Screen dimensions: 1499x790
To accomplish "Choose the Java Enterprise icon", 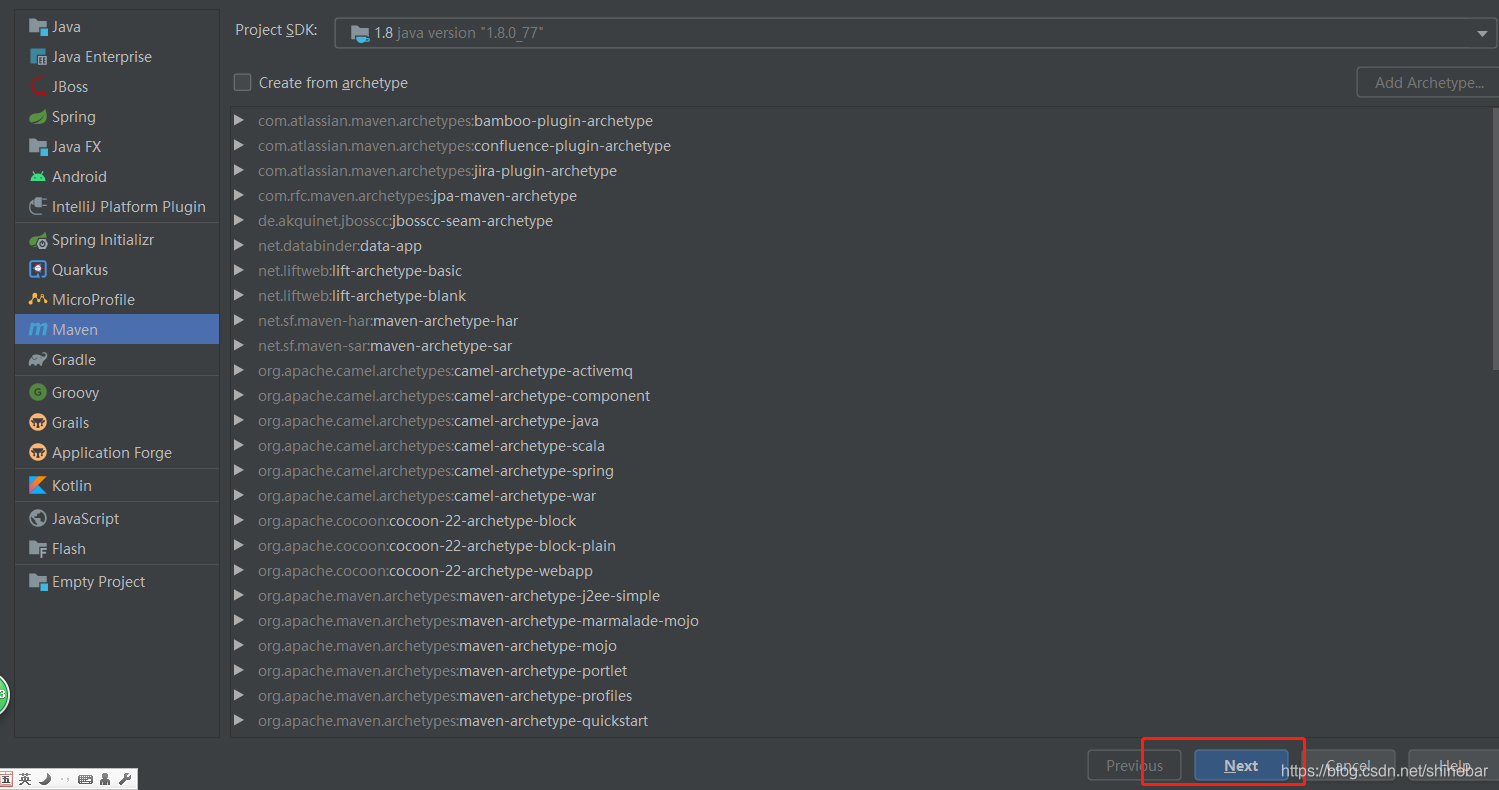I will tap(38, 57).
